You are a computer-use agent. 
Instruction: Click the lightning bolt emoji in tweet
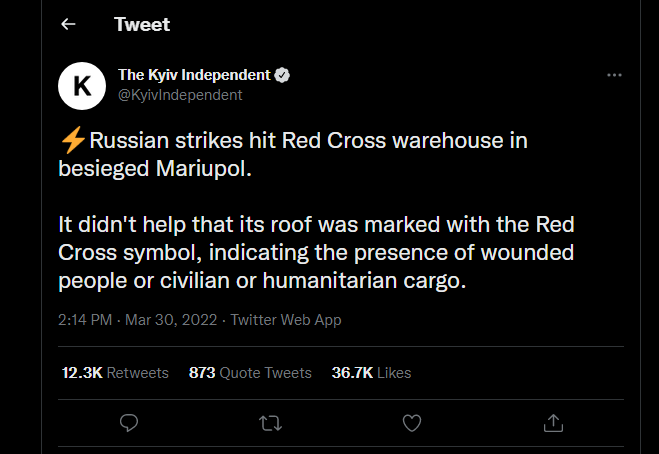[x=73, y=140]
